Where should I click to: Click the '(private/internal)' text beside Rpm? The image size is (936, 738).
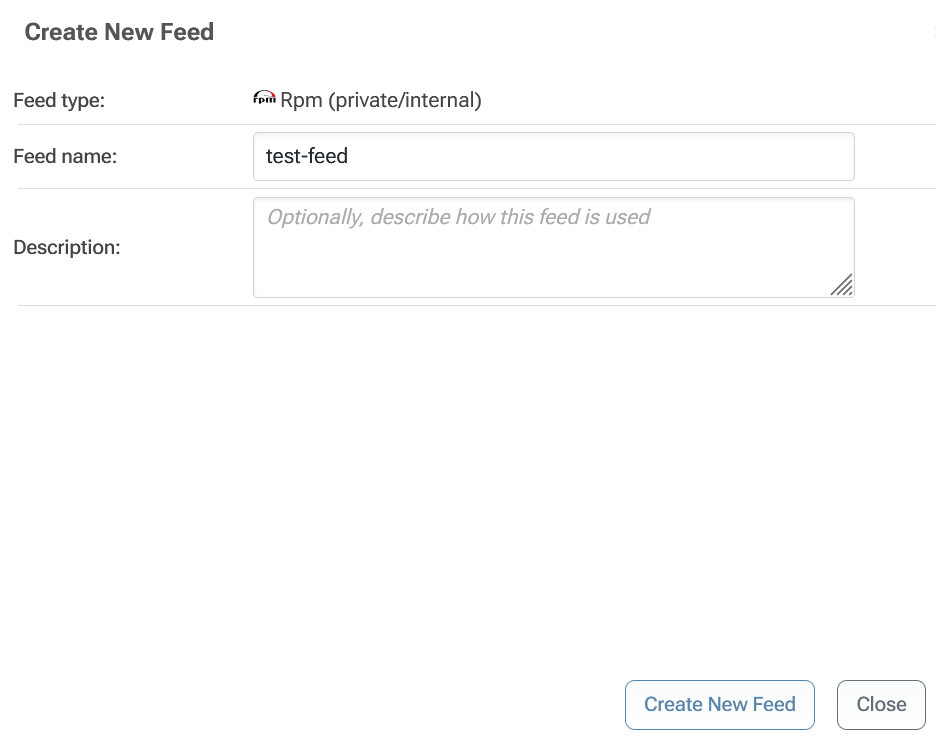coord(405,100)
